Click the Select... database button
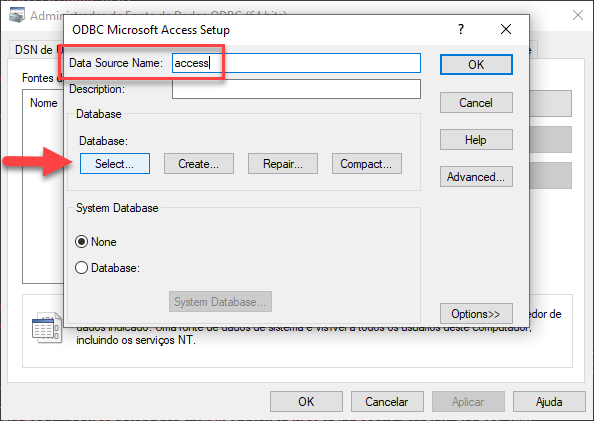 point(115,164)
